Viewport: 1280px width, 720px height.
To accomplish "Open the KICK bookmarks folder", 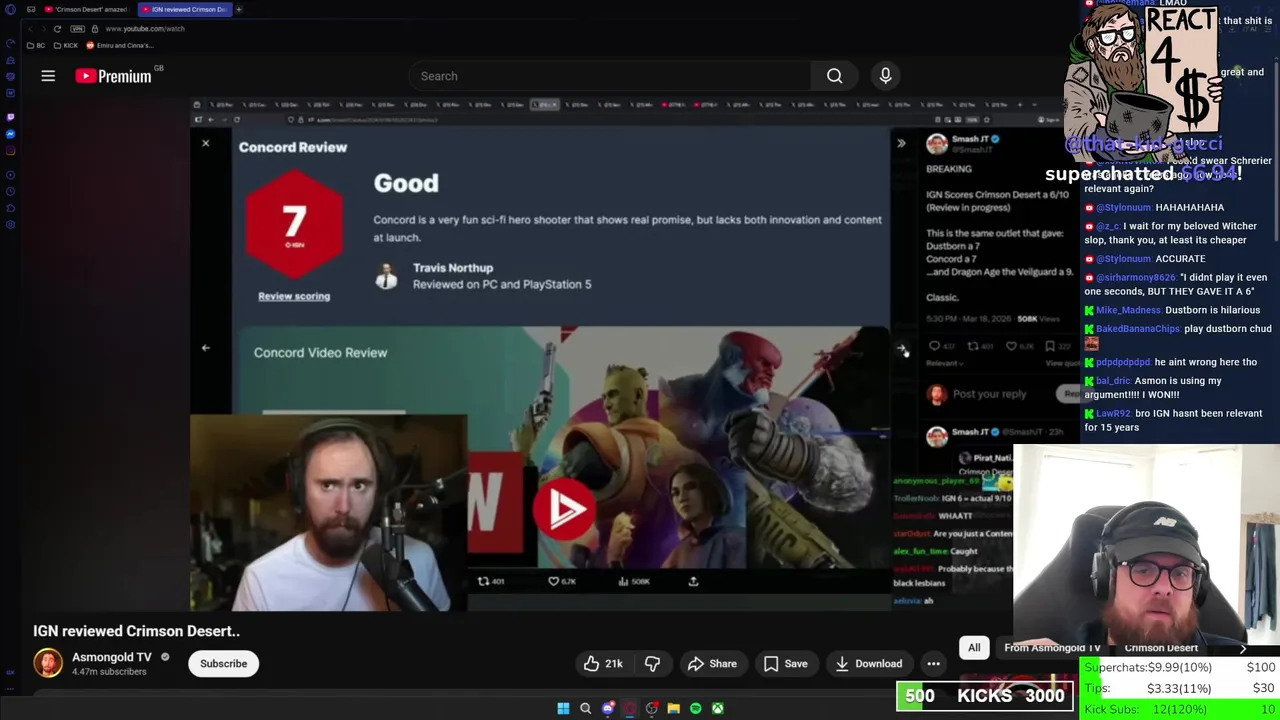I will tap(66, 45).
